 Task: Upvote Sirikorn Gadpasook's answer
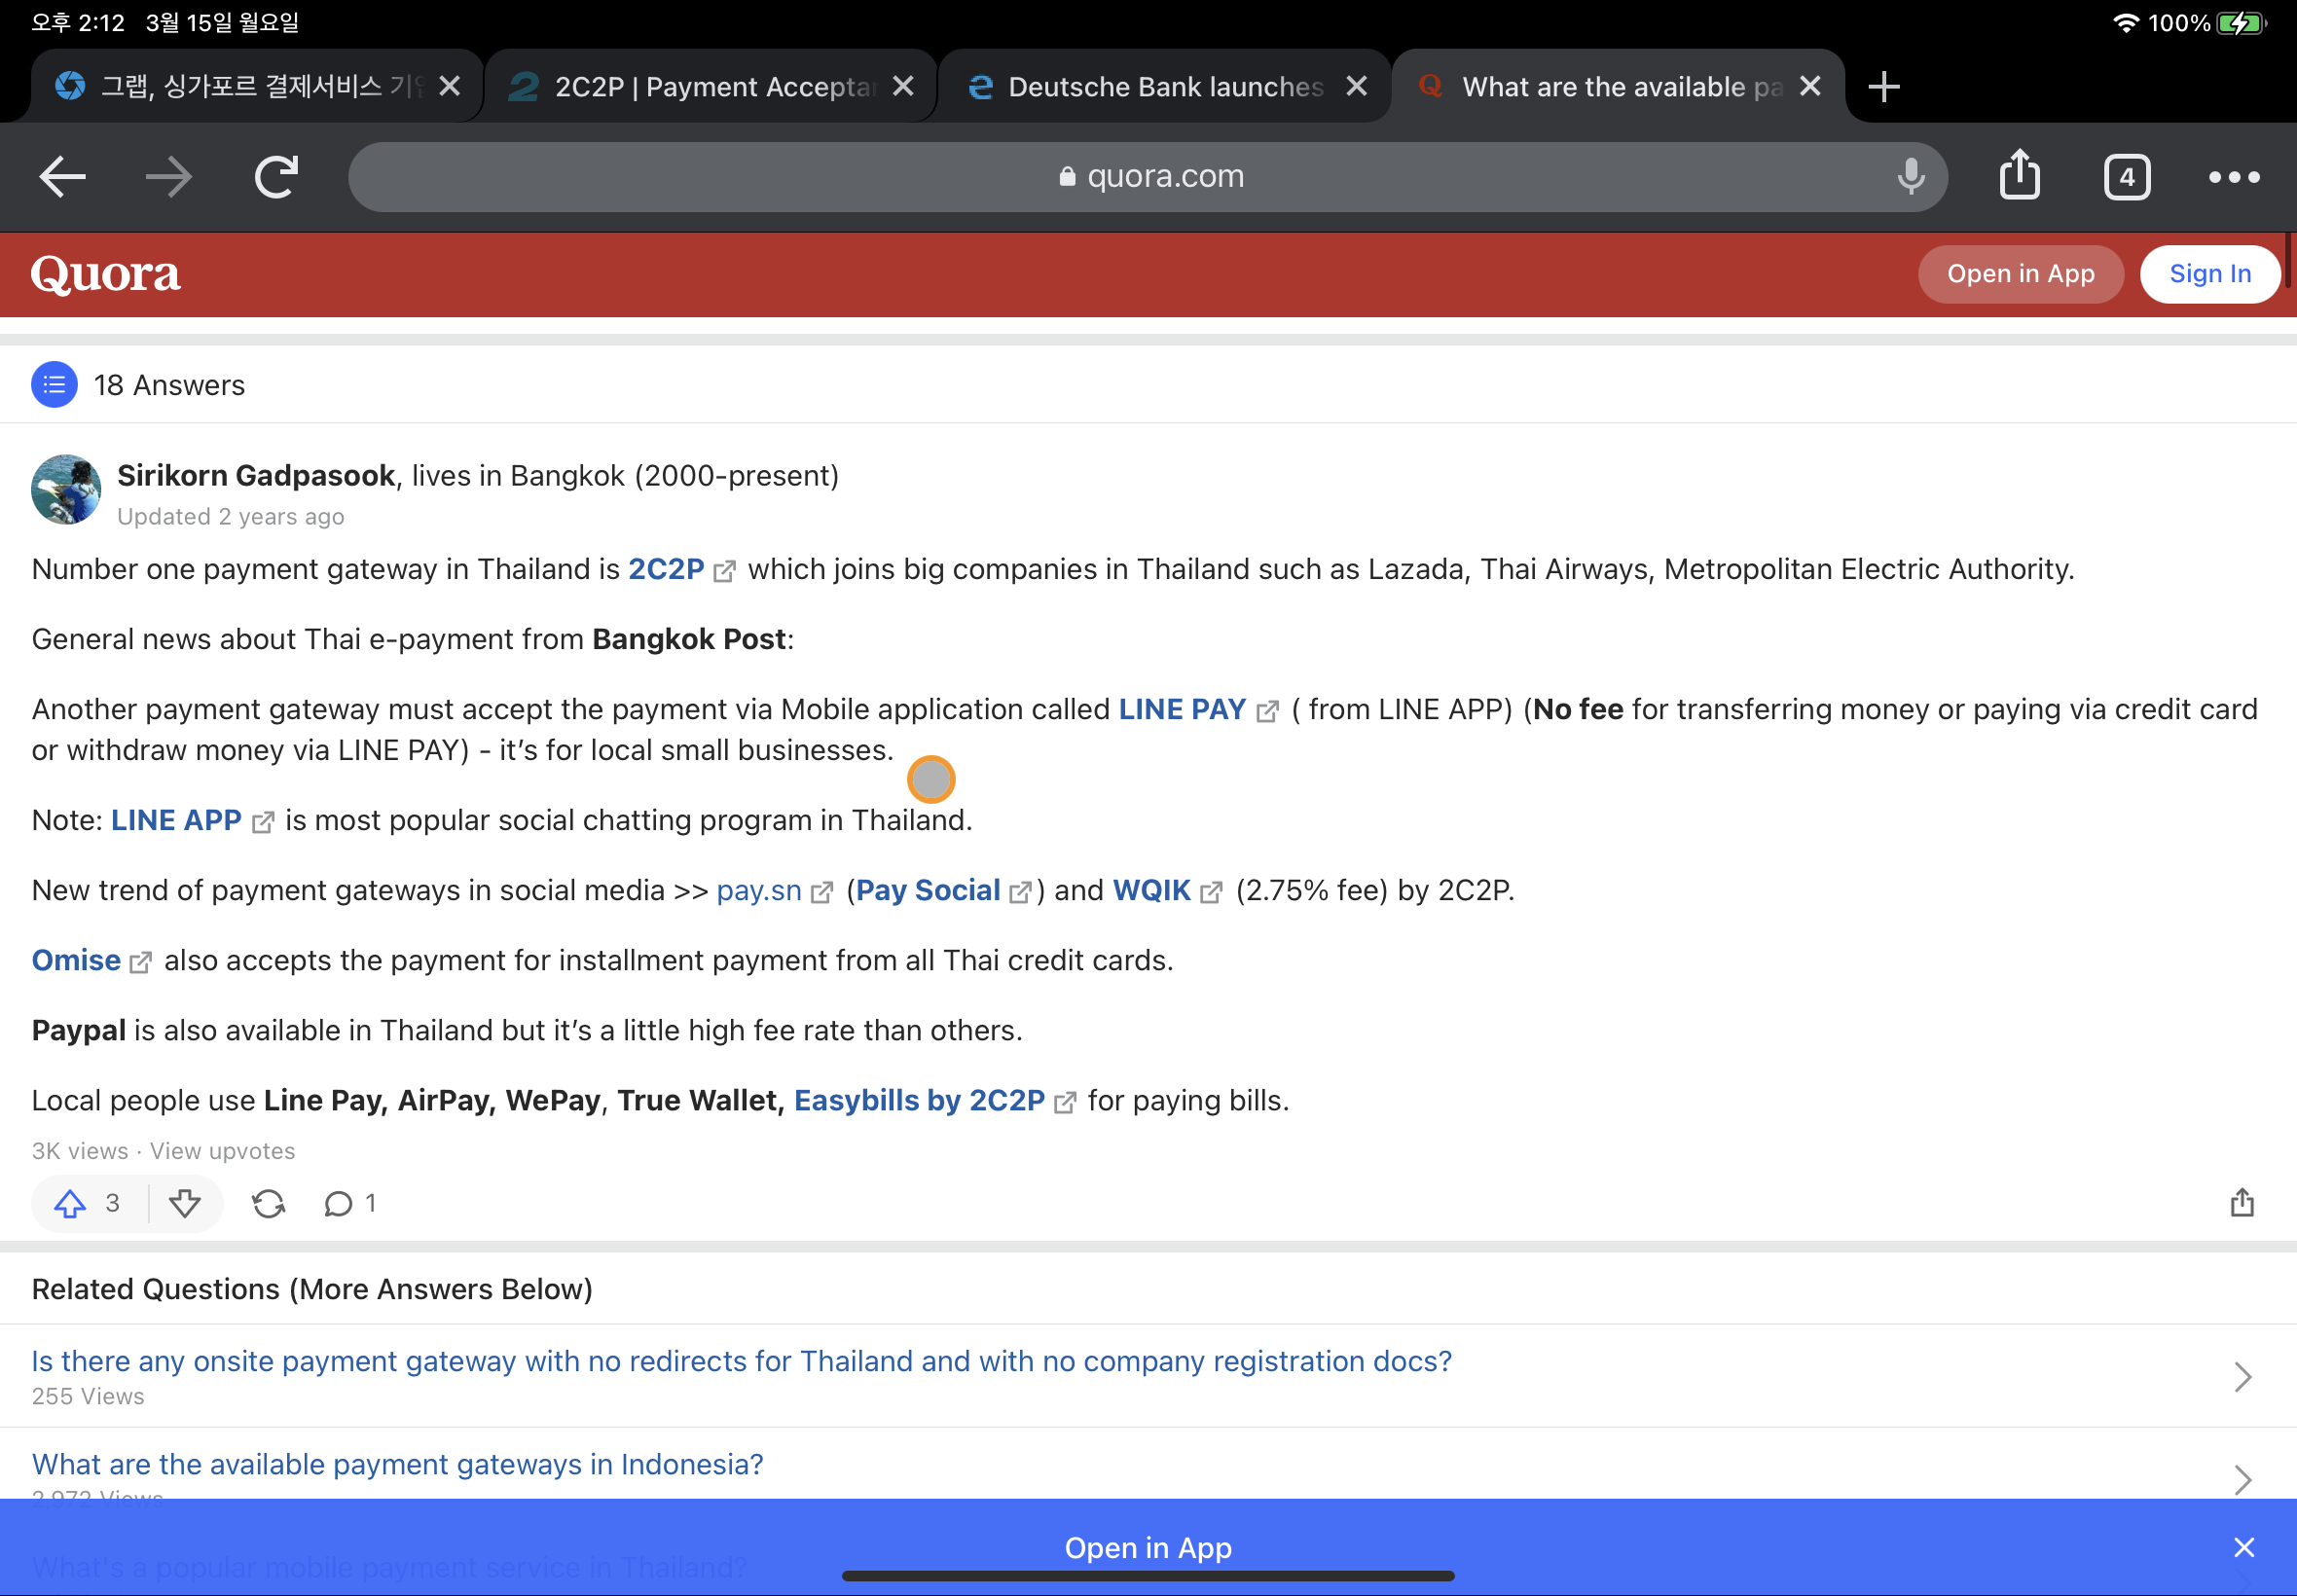point(70,1203)
